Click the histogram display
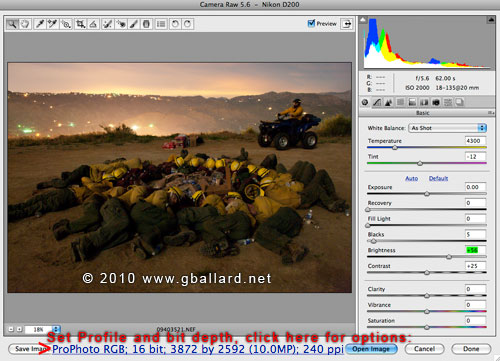This screenshot has width=500, height=361. 427,43
